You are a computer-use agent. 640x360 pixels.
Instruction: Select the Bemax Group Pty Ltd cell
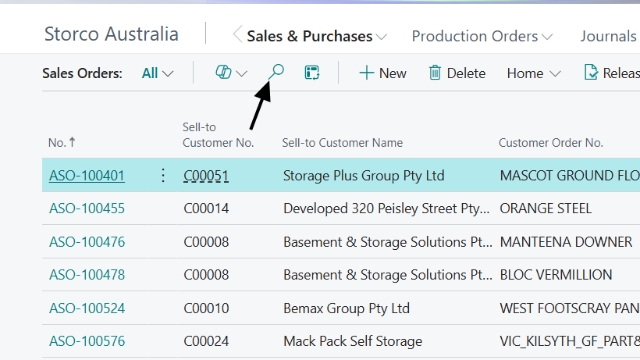(346, 308)
